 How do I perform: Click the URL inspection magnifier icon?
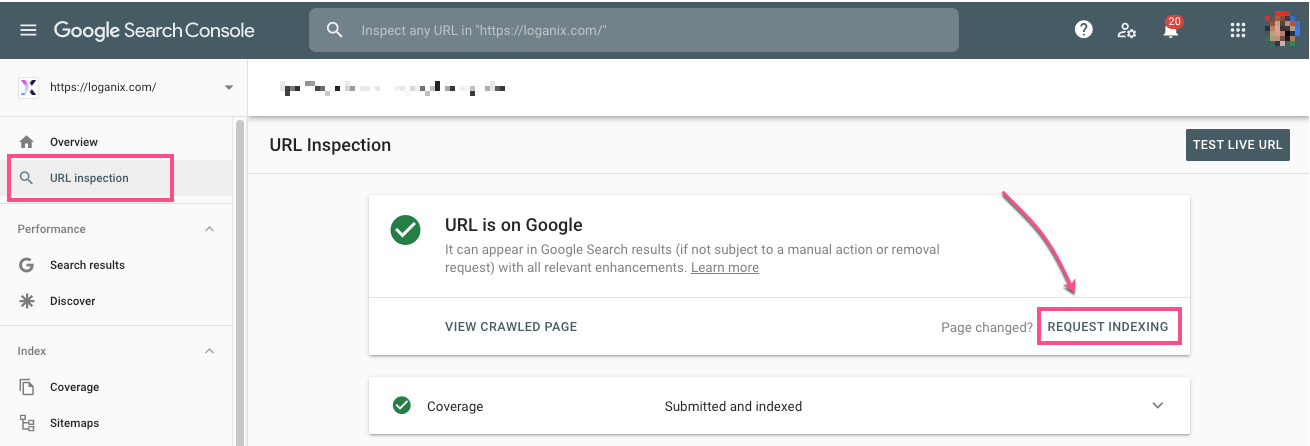click(27, 178)
